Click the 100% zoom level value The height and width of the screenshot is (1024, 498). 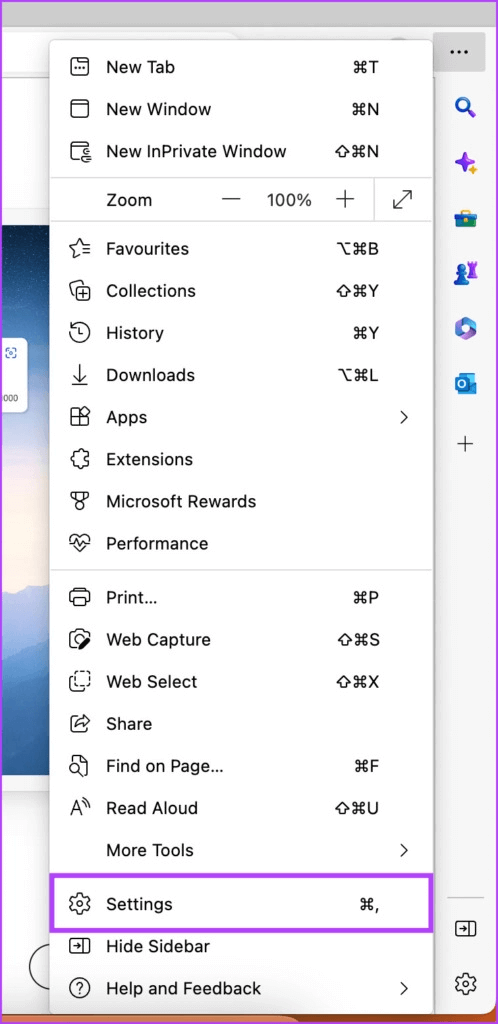(289, 200)
